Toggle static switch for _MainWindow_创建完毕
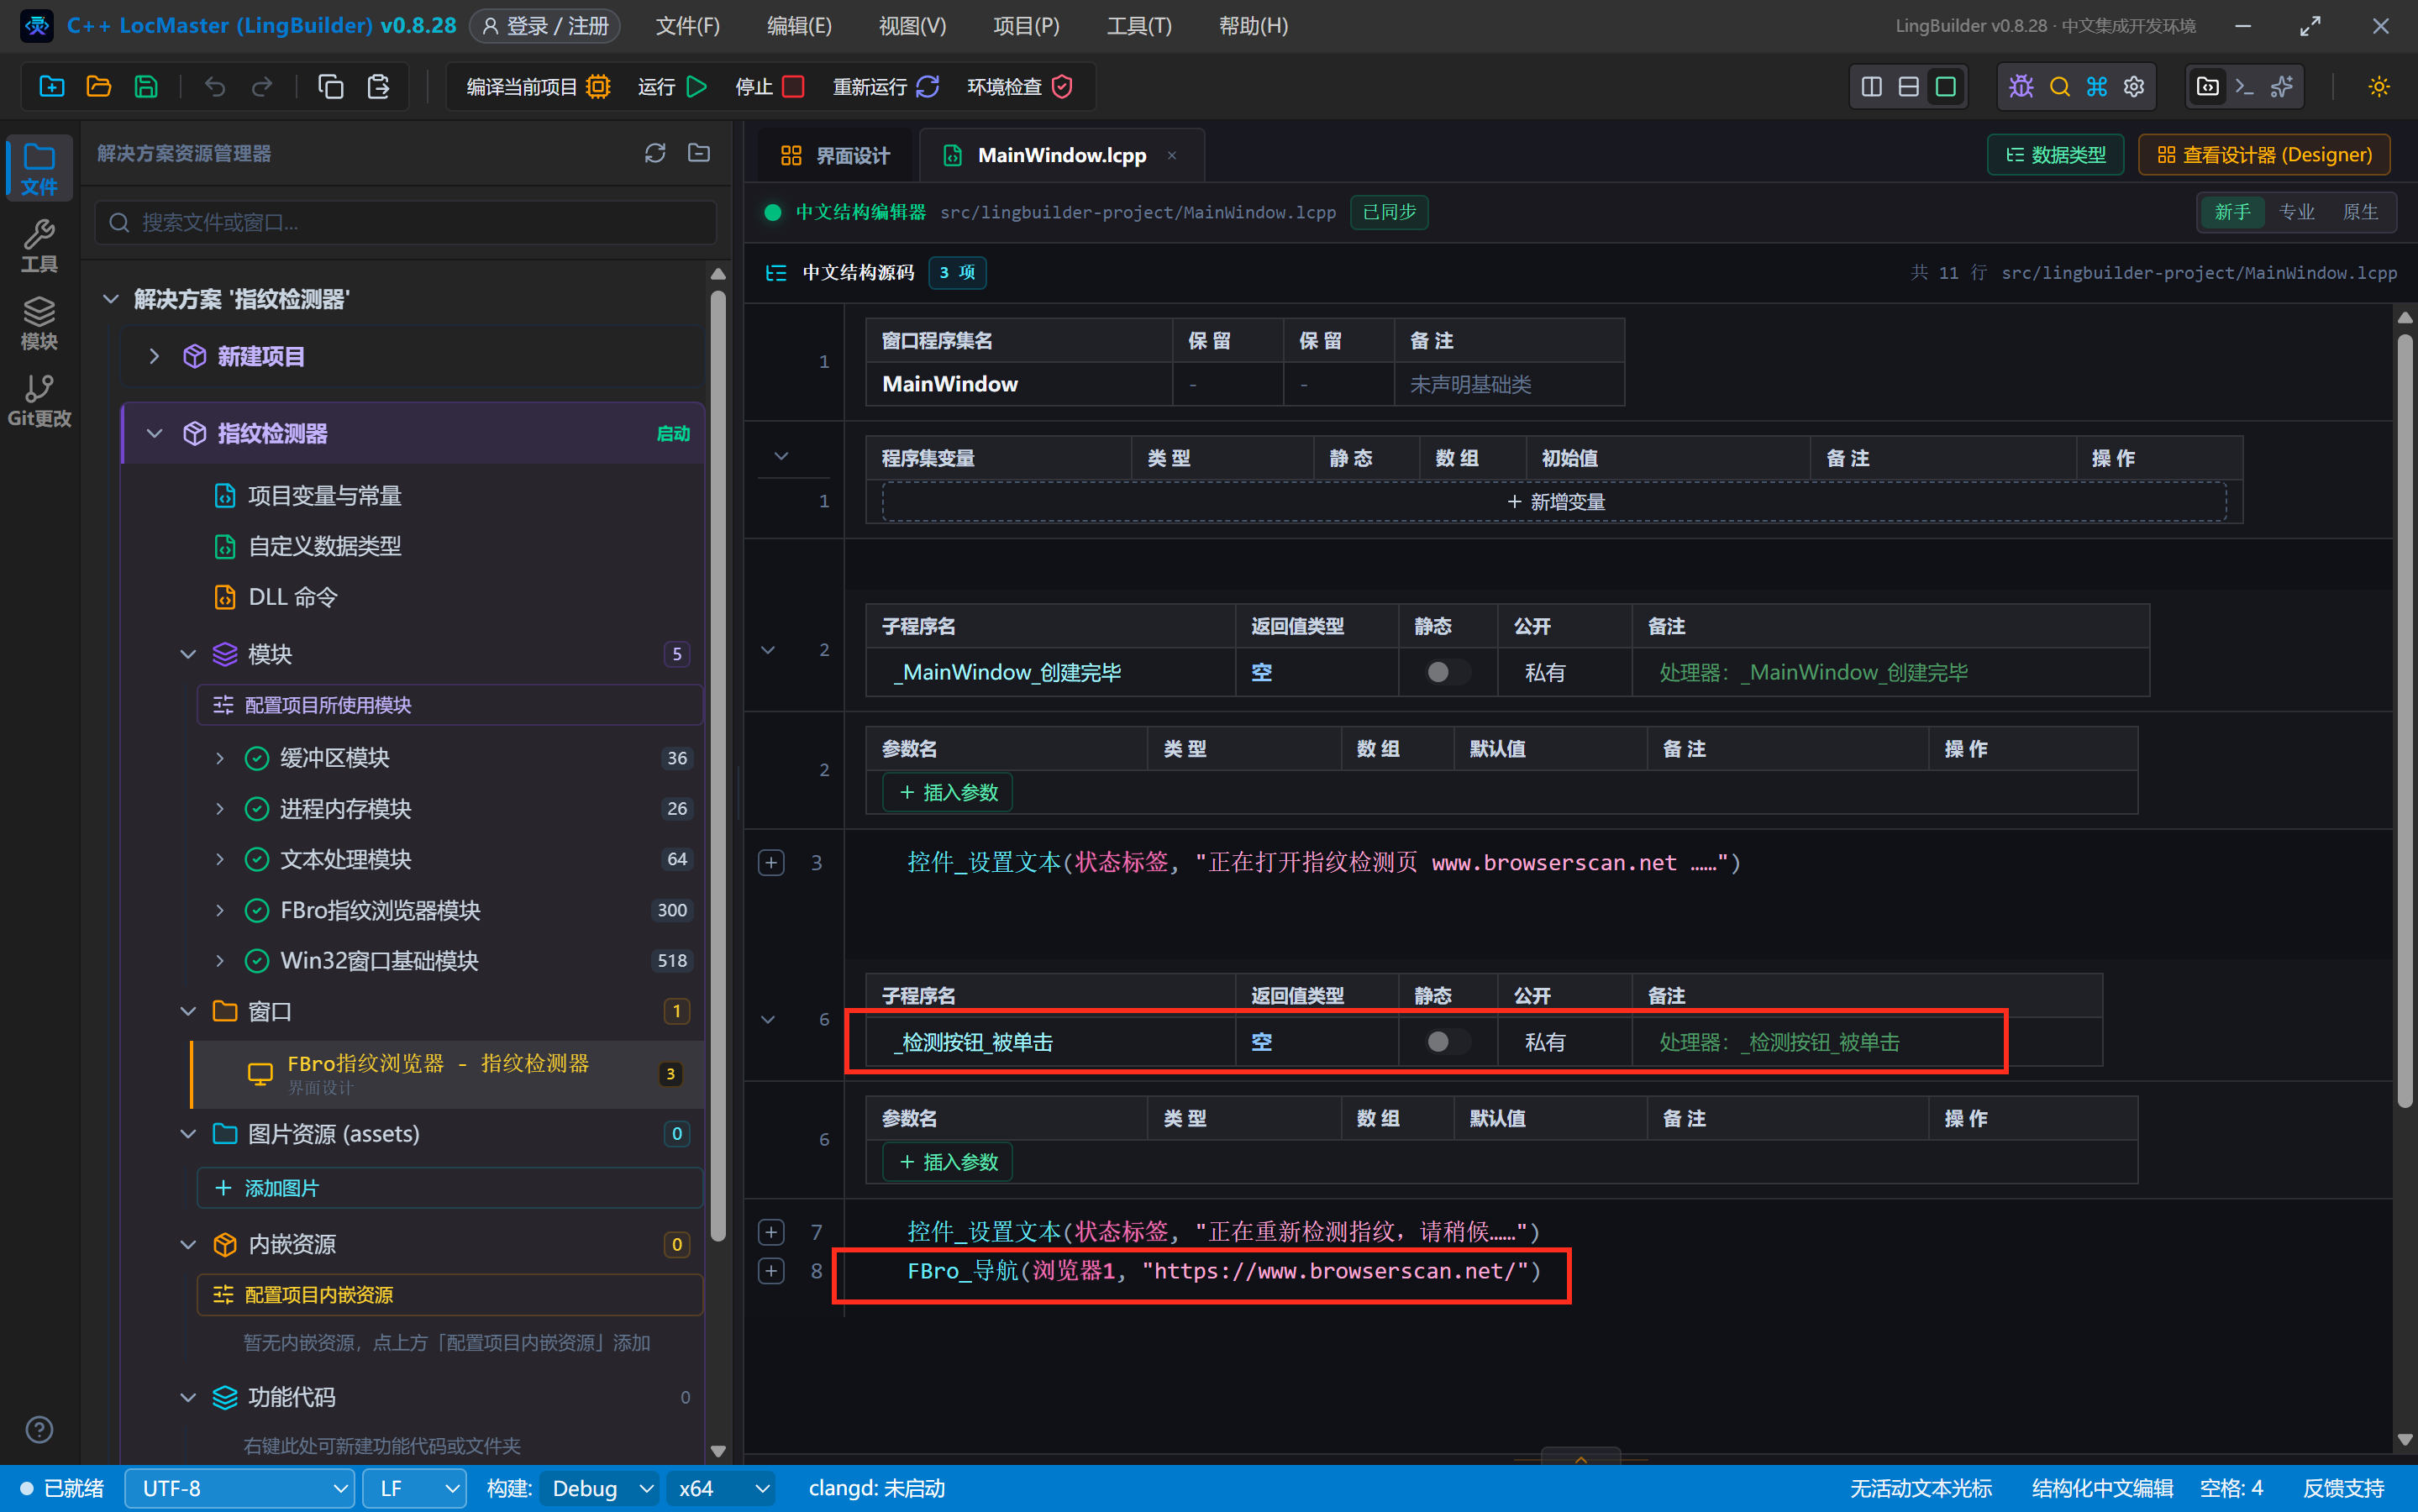Viewport: 2418px width, 1512px height. point(1447,672)
